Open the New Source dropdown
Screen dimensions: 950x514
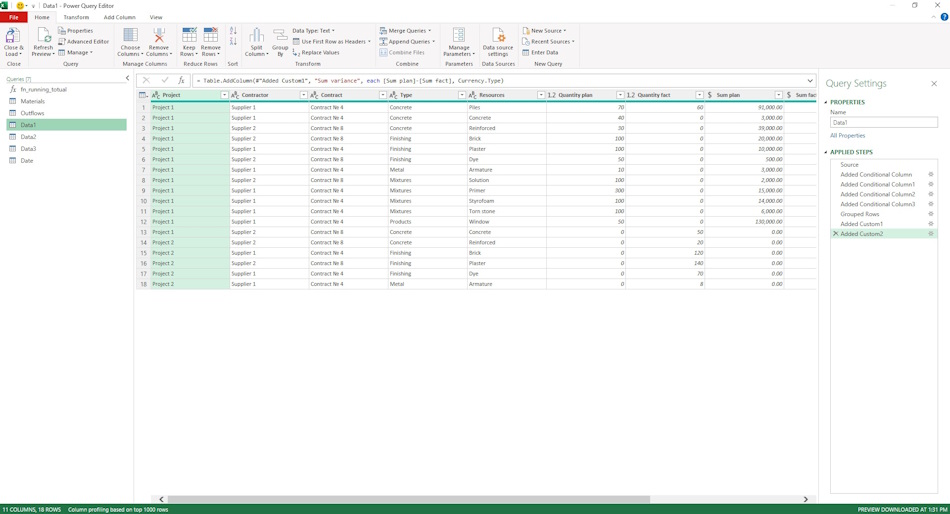(x=544, y=31)
